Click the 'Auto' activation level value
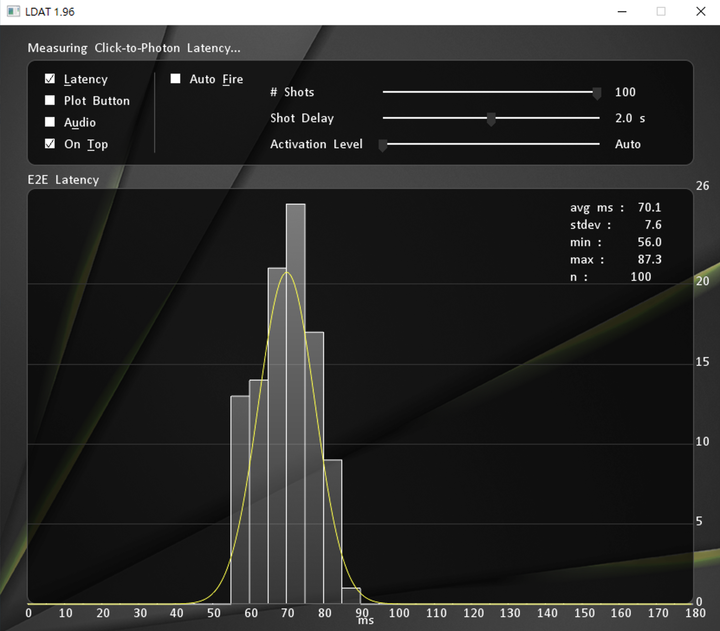The image size is (720, 631). [x=628, y=144]
